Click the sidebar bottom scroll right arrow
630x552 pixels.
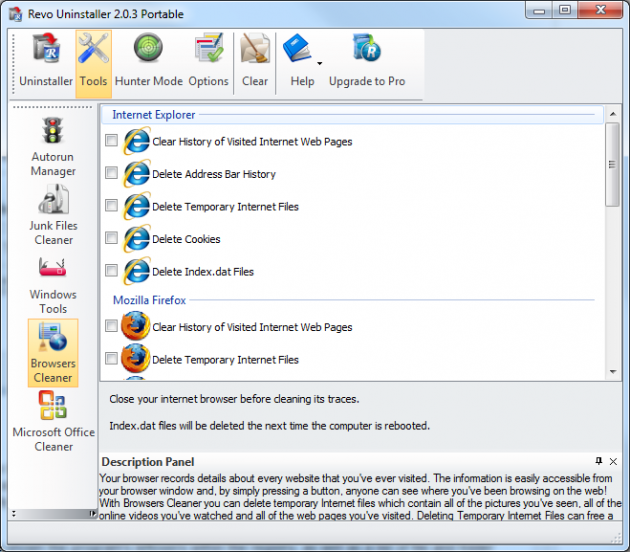[93, 514]
